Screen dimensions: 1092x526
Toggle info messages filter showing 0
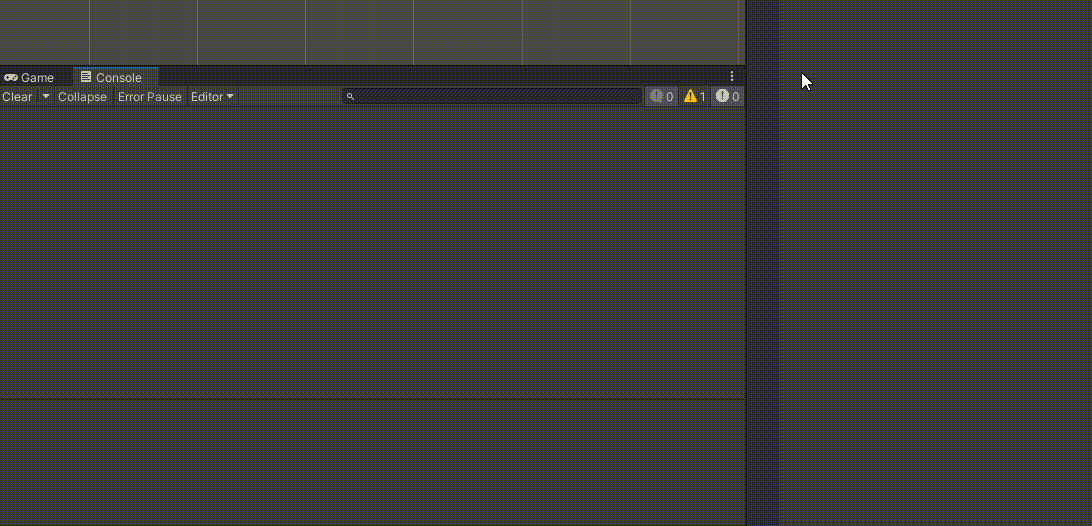662,97
